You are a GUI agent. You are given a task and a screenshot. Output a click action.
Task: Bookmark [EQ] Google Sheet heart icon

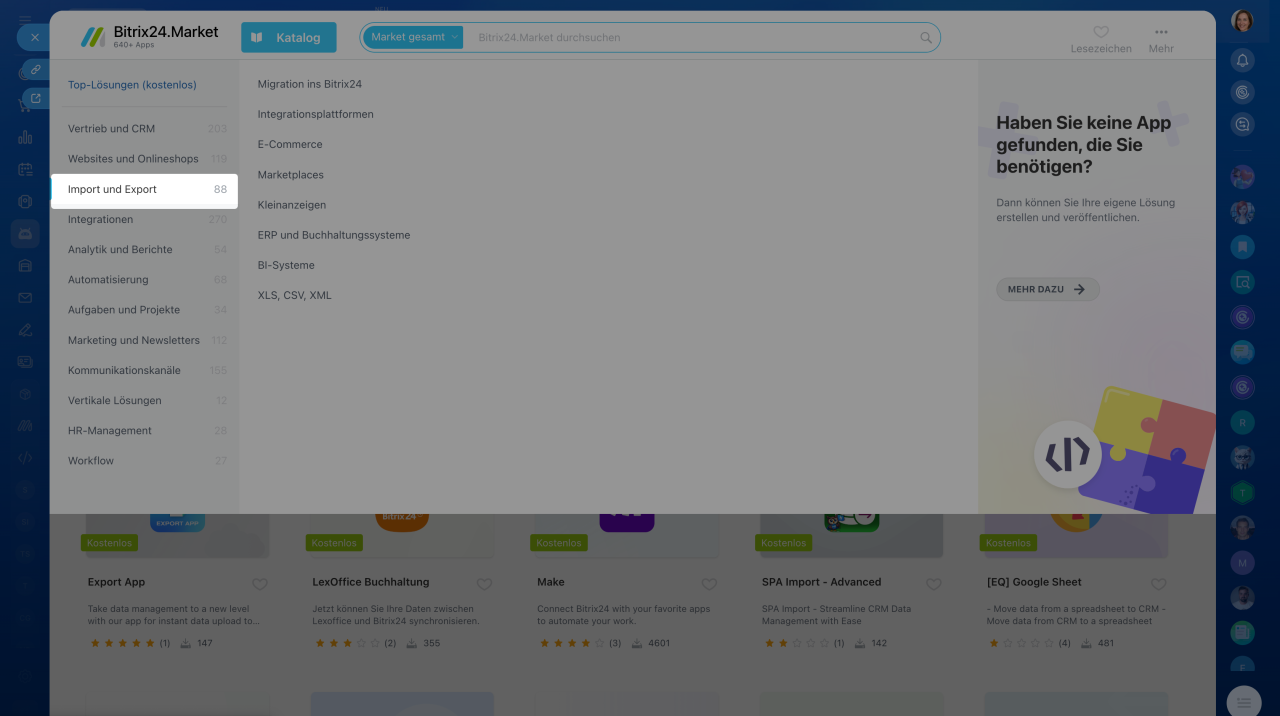tap(1158, 584)
